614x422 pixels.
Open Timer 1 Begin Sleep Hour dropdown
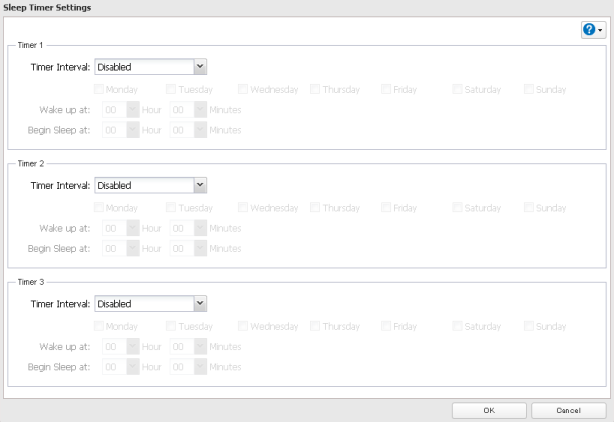[x=121, y=130]
